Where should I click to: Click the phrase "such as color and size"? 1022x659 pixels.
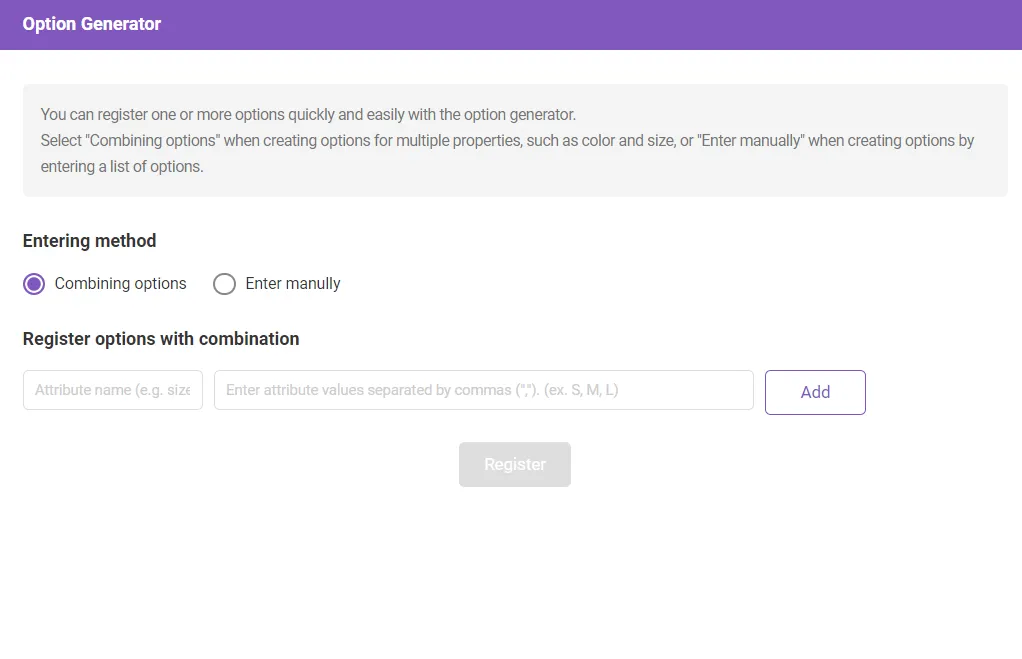(601, 141)
